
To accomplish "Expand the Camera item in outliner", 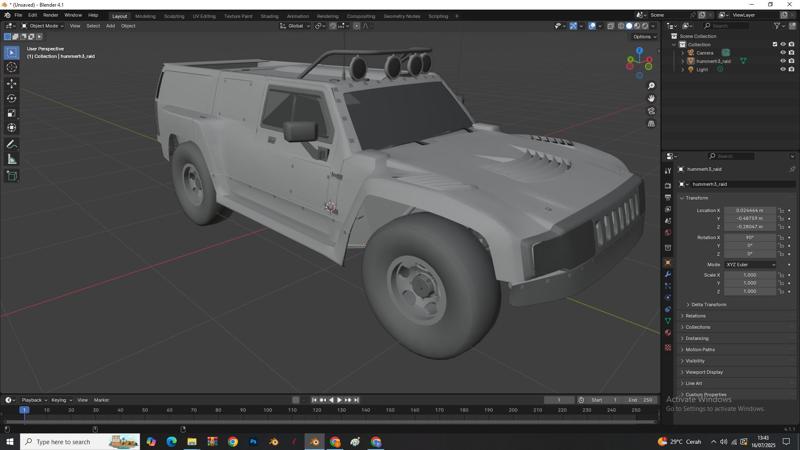I will coord(683,53).
